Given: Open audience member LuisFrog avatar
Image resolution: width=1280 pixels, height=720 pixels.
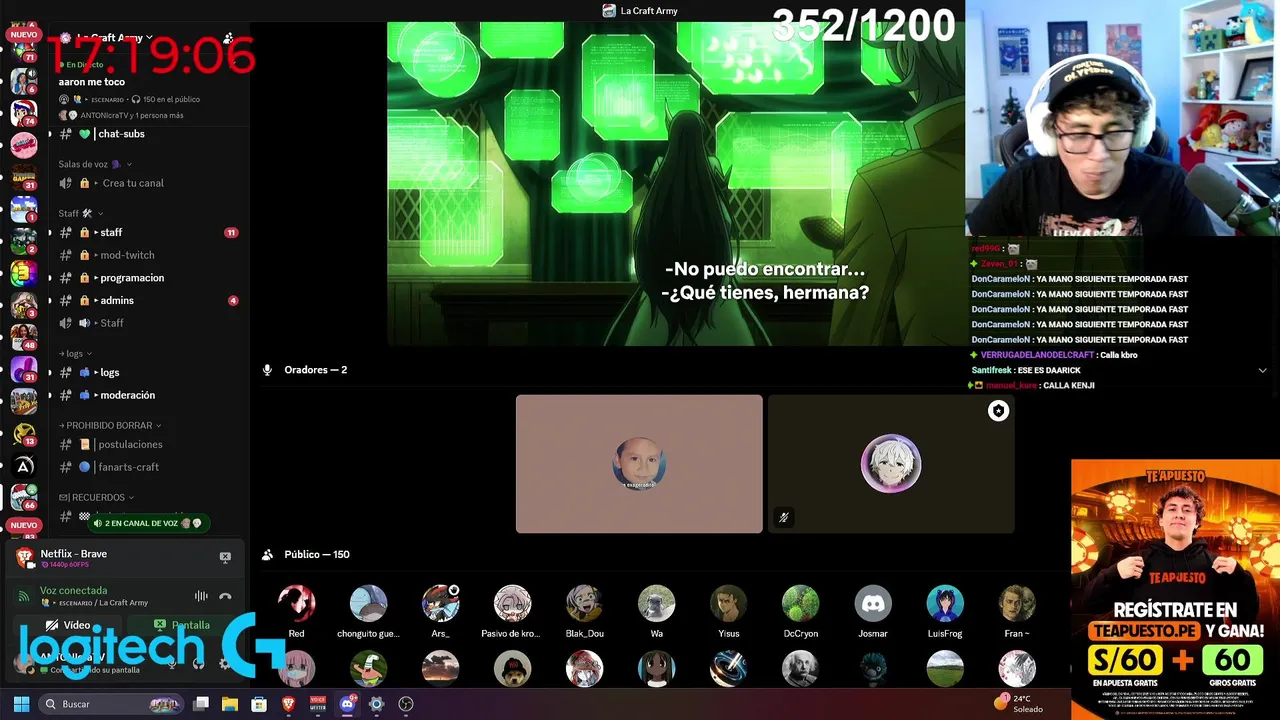Looking at the screenshot, I should tap(945, 604).
